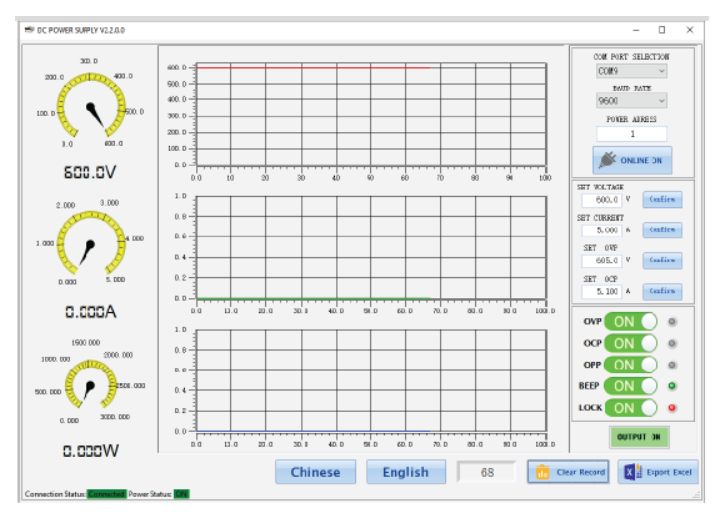The image size is (725, 512).
Task: Switch language to Chinese
Action: [x=315, y=472]
